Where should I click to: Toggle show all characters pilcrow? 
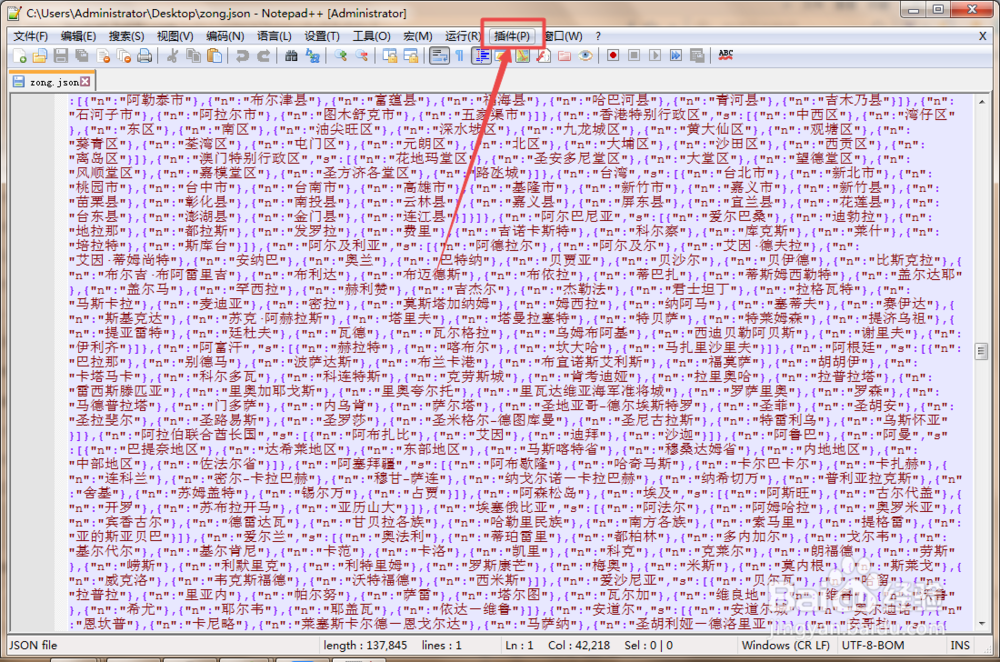(x=460, y=56)
